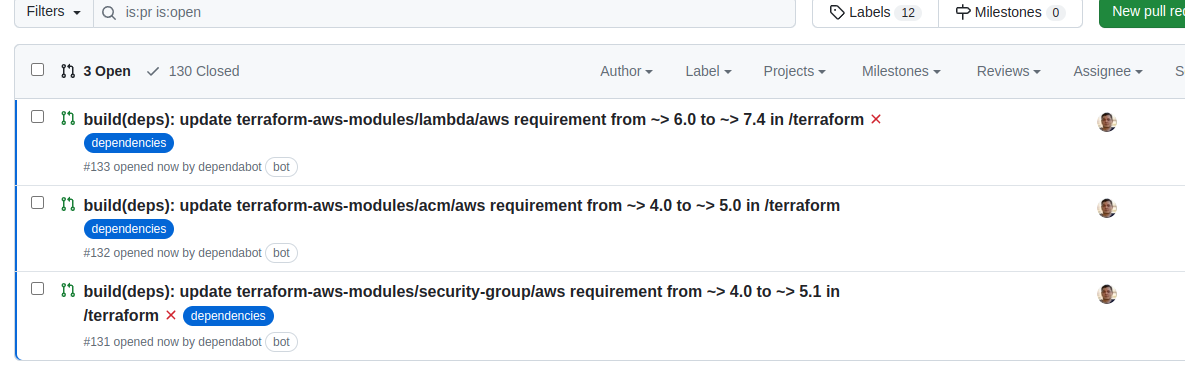Open the Filters dropdown

54,13
